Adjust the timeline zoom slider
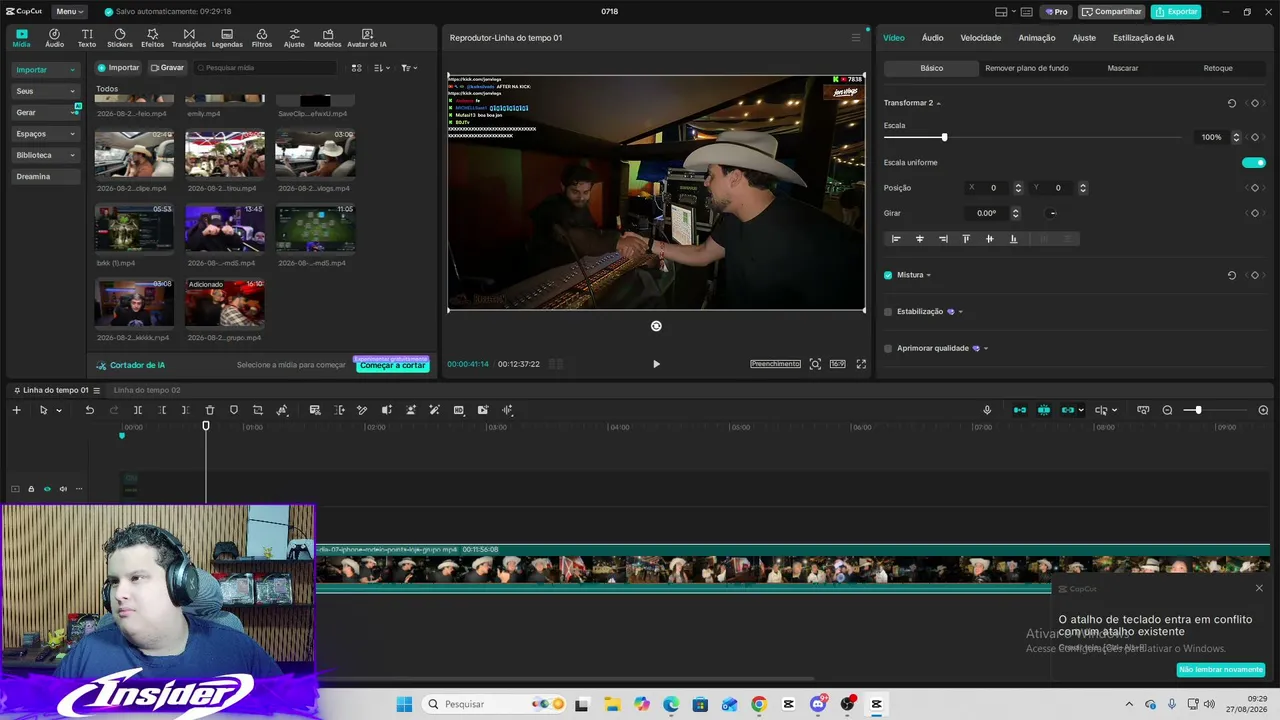The height and width of the screenshot is (720, 1280). pos(1198,410)
